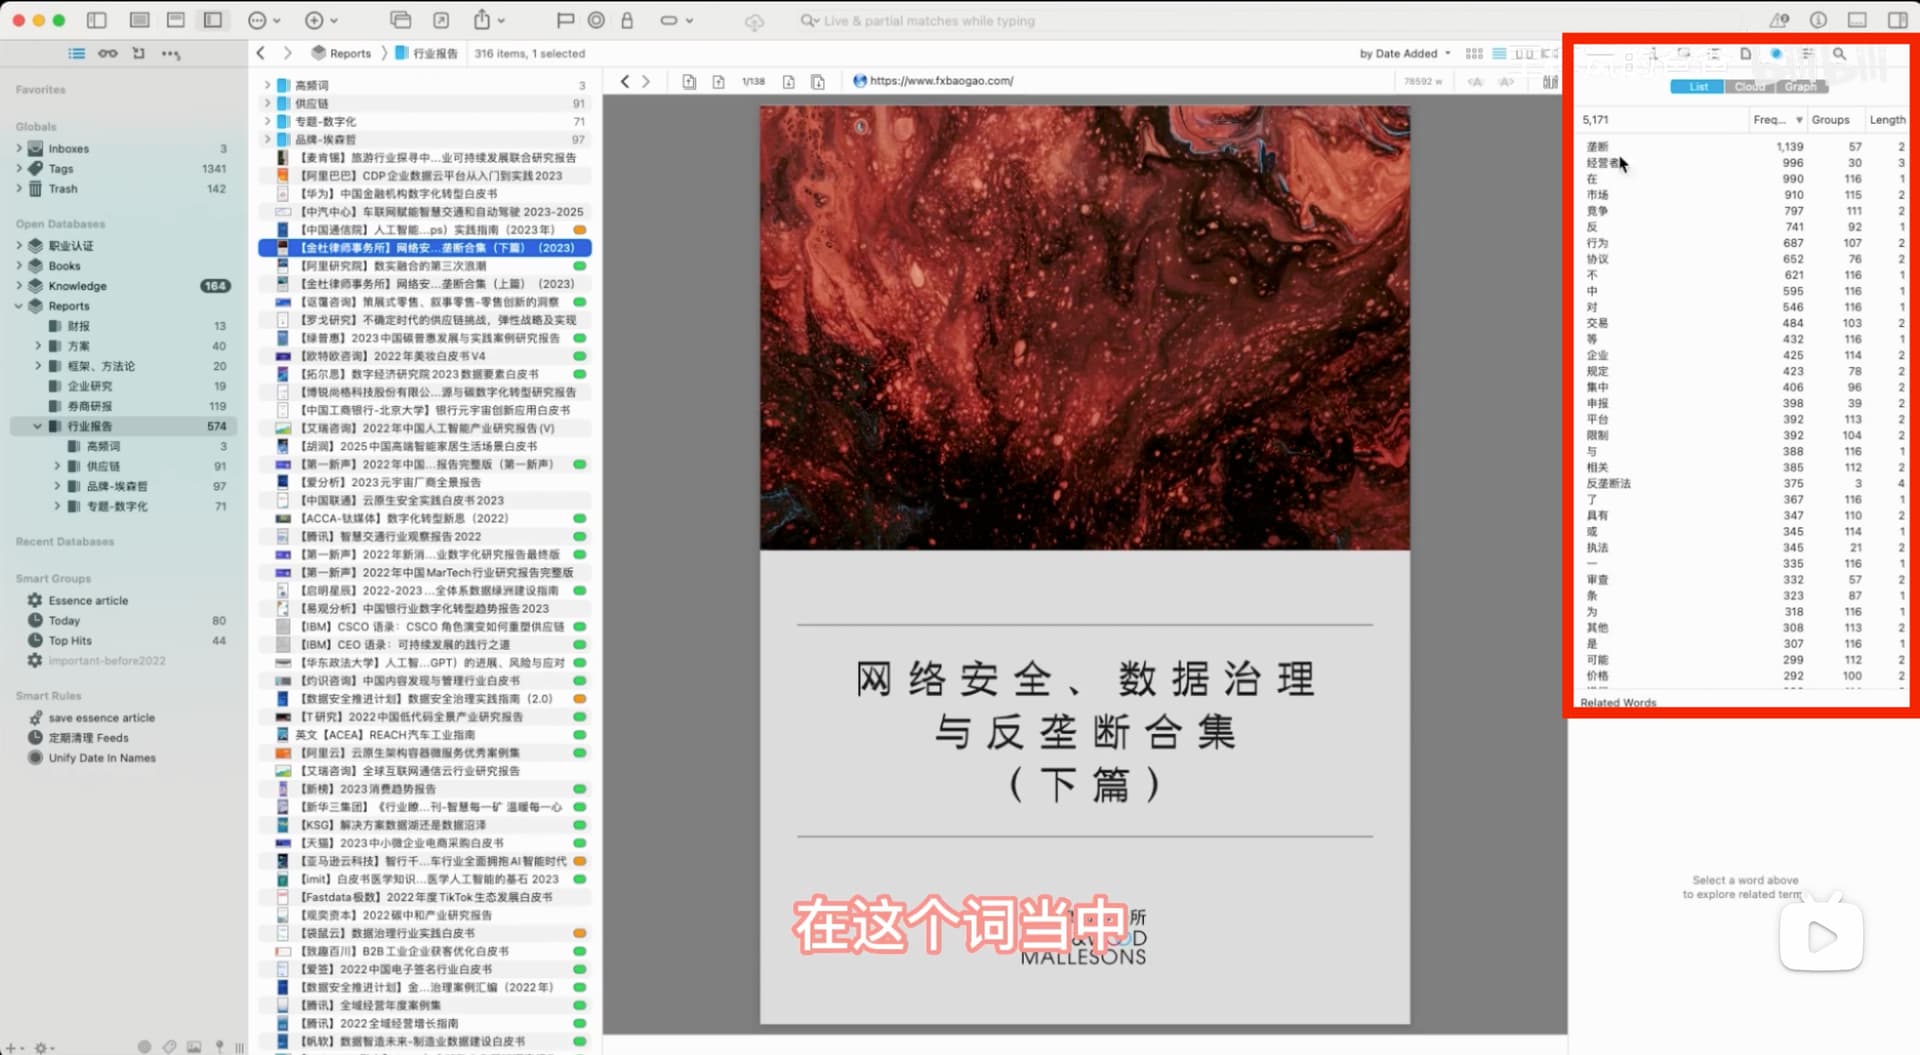Open the reading list glasses icon
The image size is (1920, 1055).
(x=107, y=53)
